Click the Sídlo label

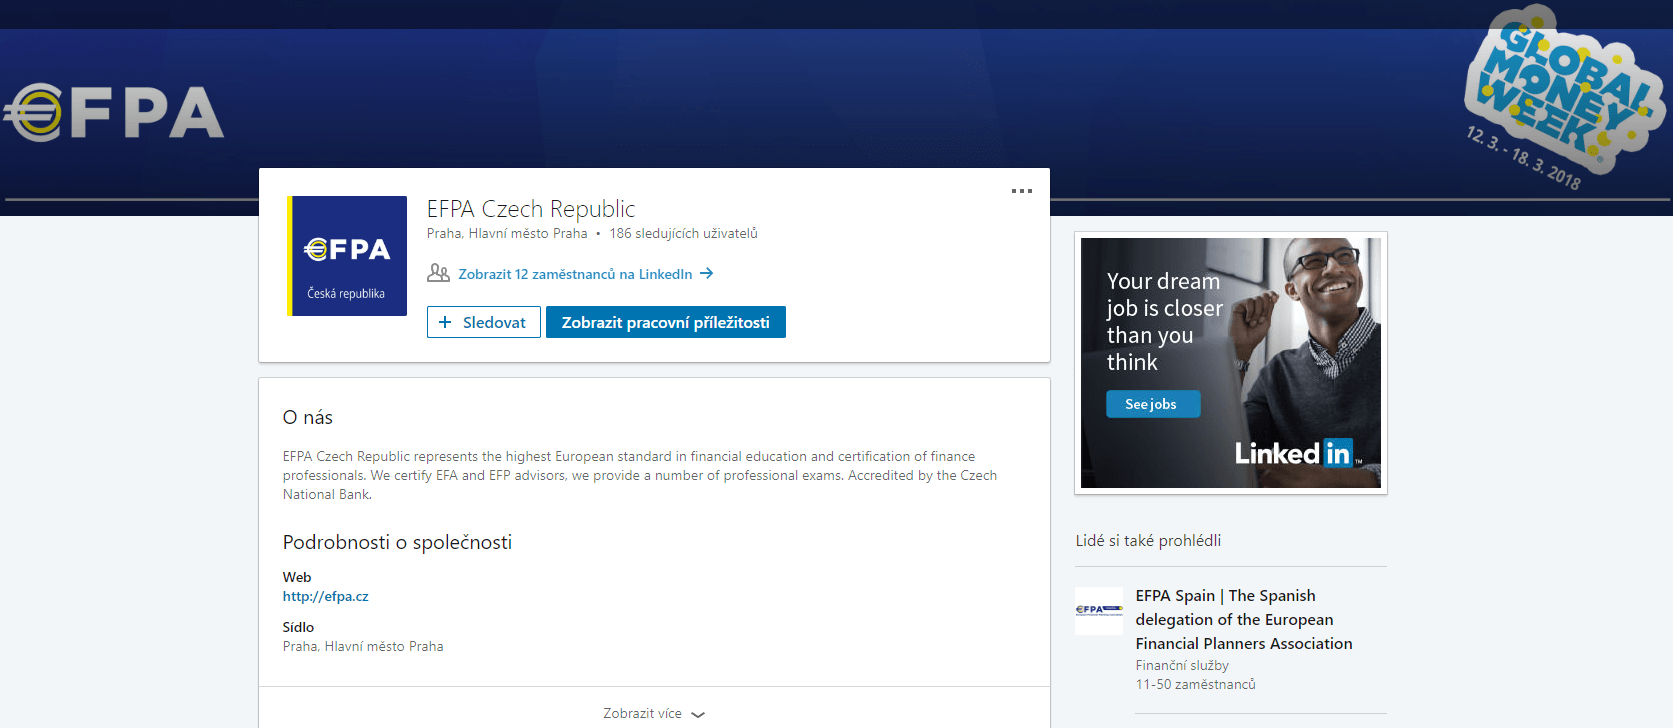[x=298, y=627]
